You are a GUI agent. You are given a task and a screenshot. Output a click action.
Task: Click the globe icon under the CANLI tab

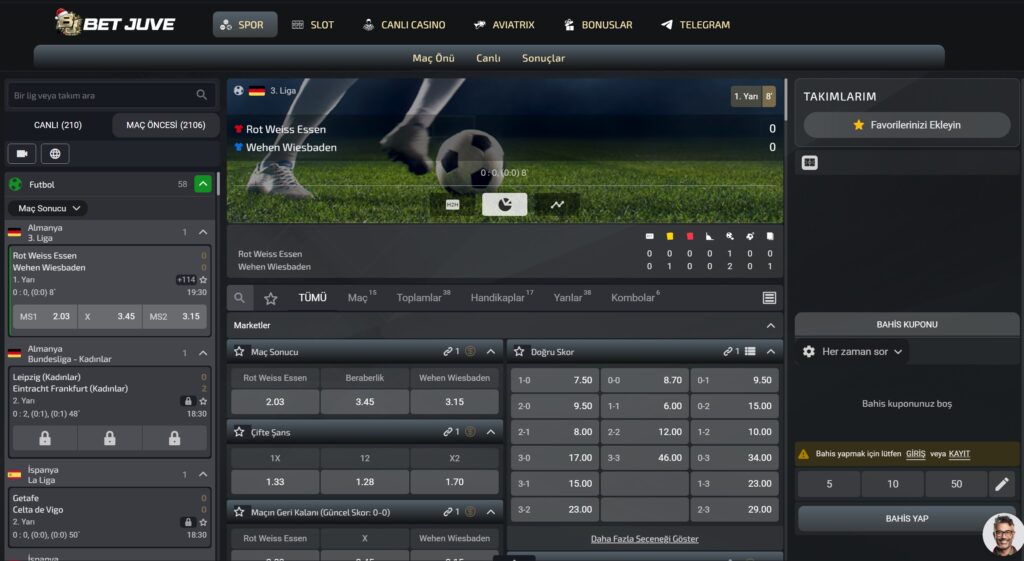click(x=55, y=153)
